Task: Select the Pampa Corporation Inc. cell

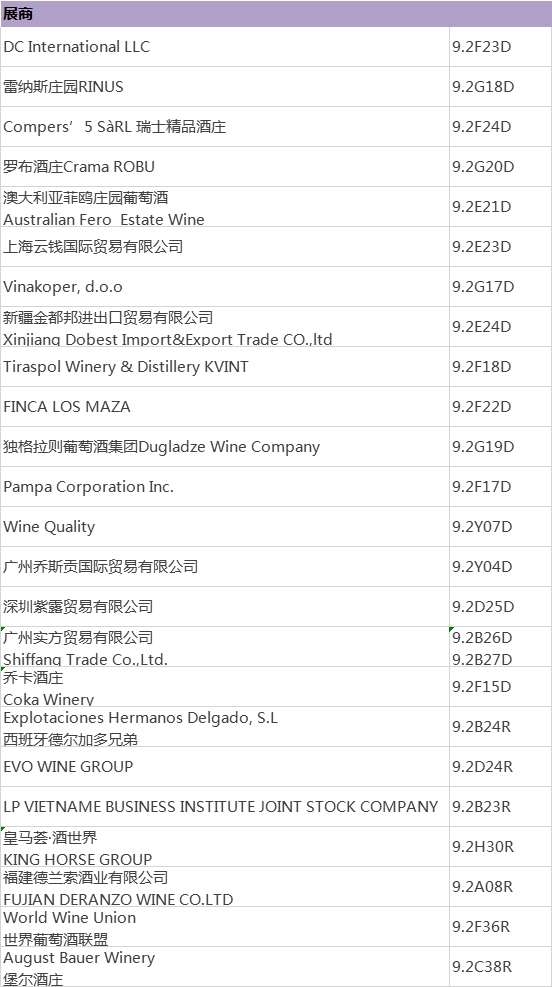Action: click(225, 487)
